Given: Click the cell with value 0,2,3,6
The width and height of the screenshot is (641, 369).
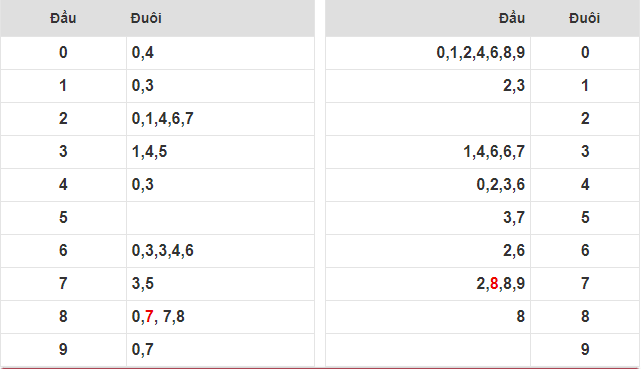Looking at the screenshot, I should coord(428,185).
